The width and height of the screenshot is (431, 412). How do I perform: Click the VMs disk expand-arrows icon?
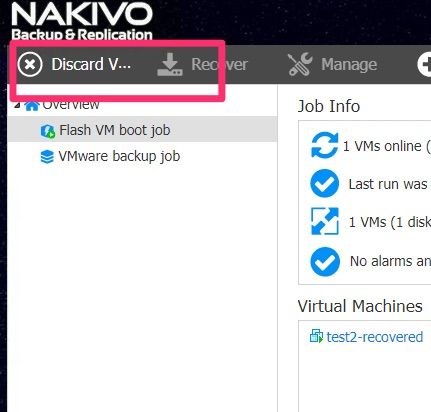click(324, 221)
